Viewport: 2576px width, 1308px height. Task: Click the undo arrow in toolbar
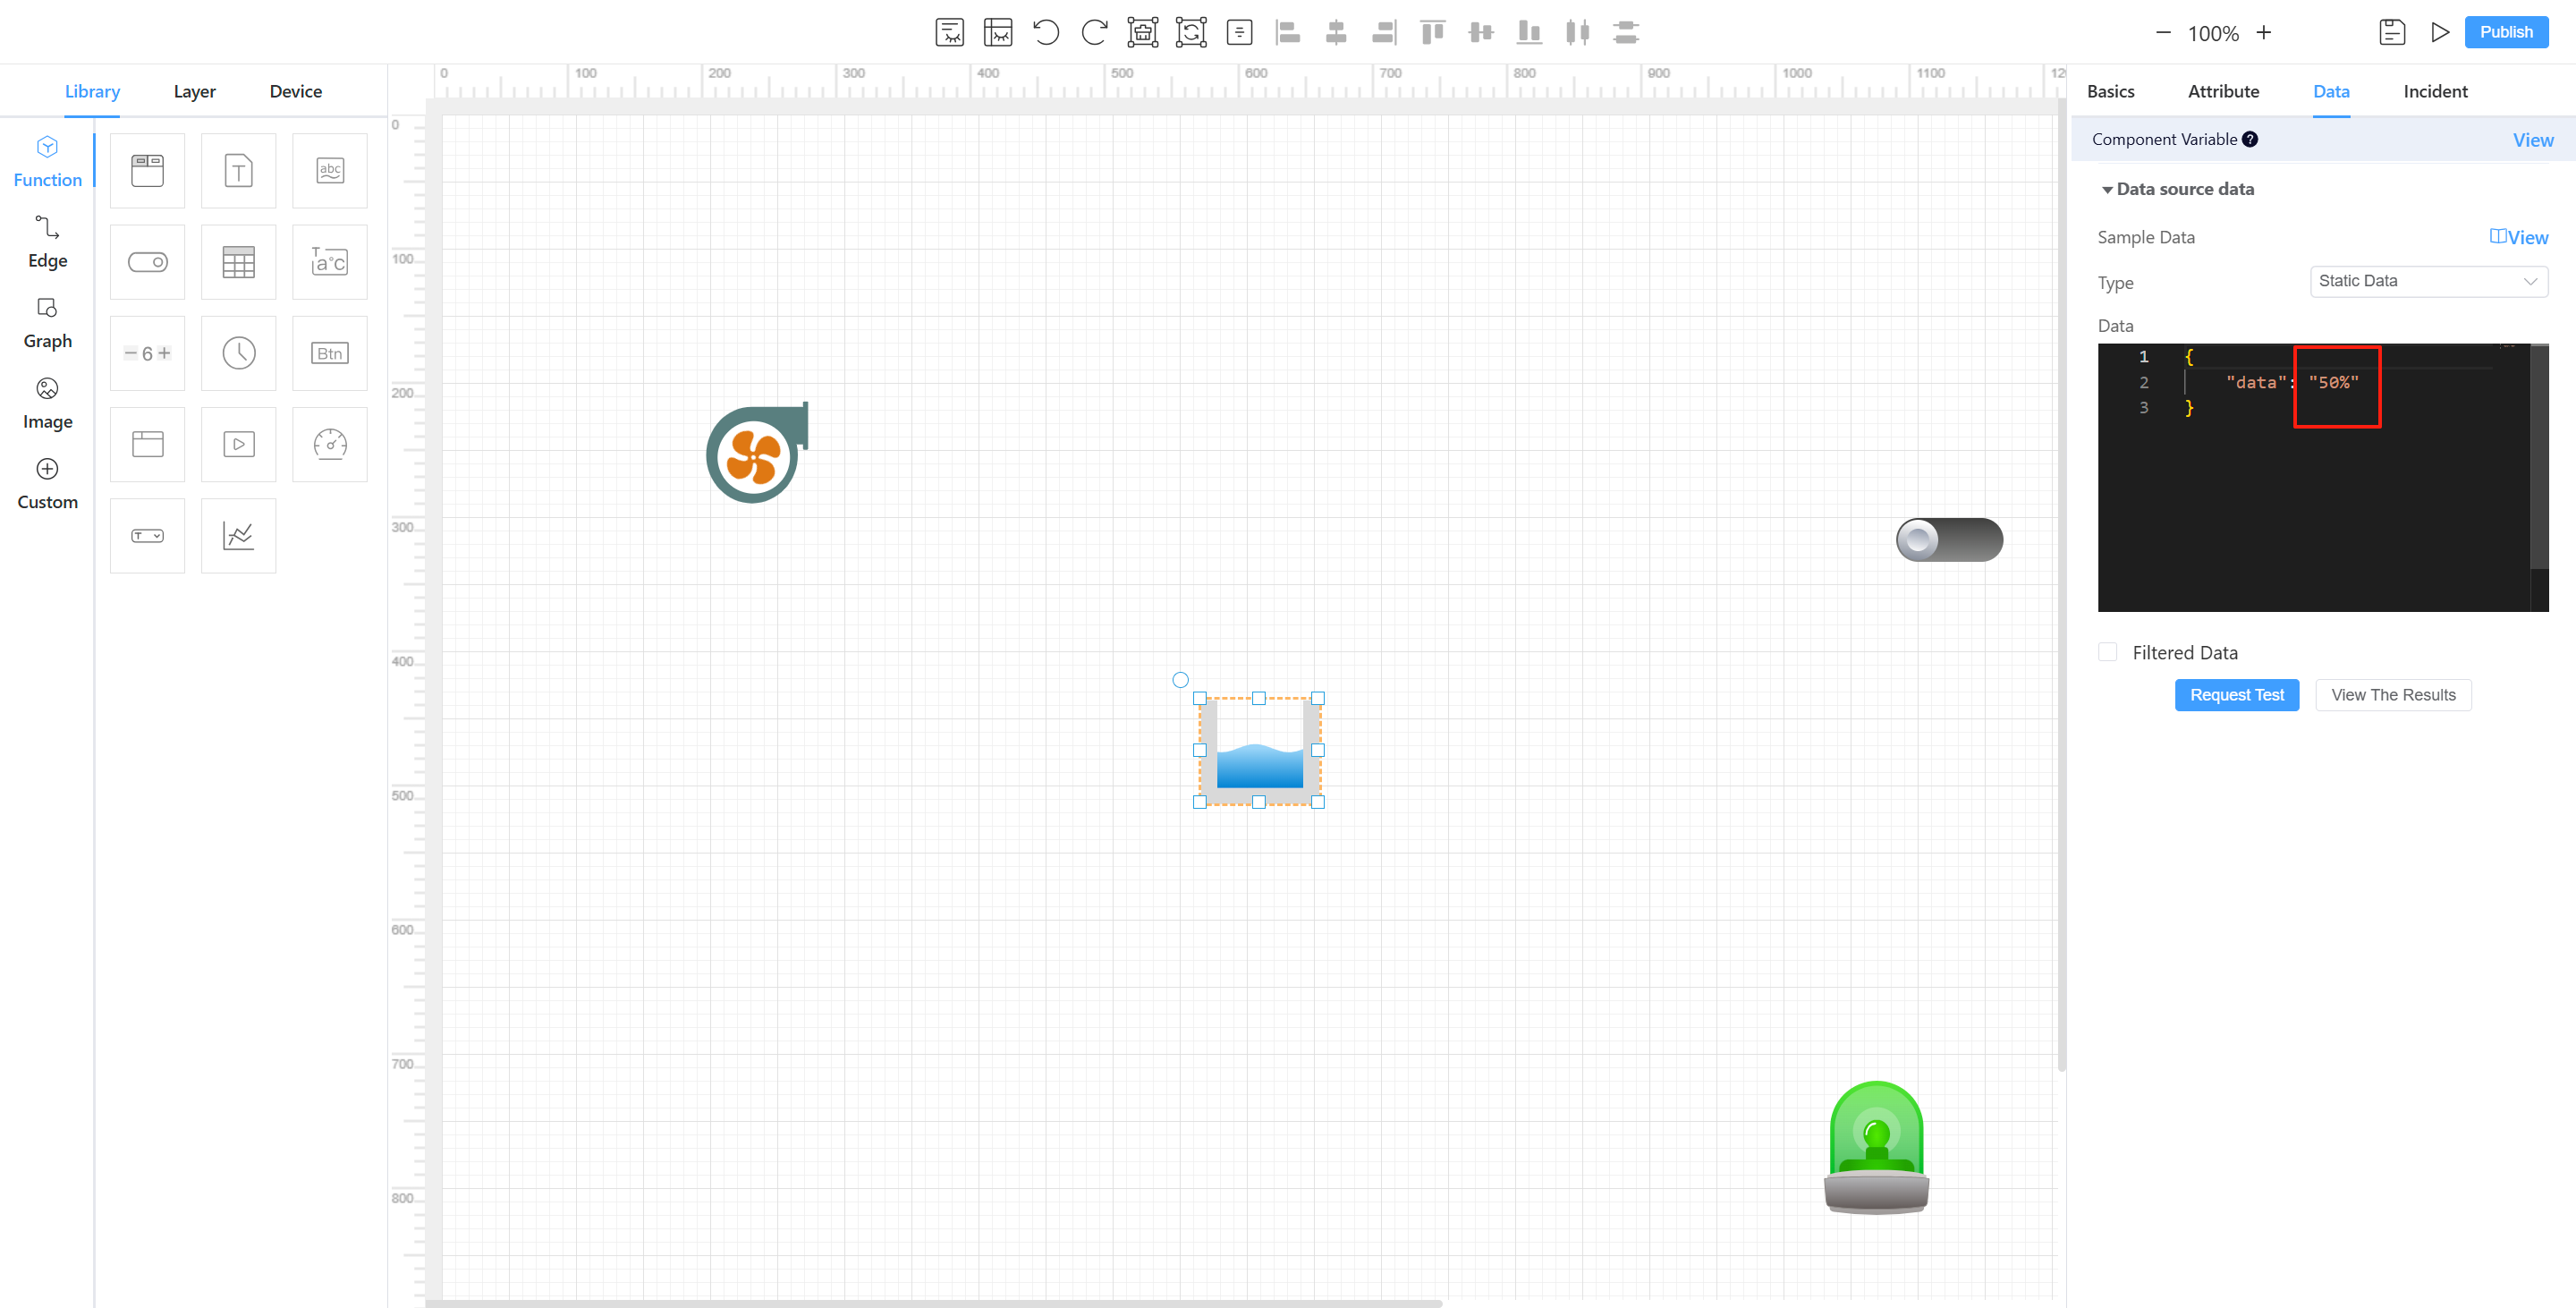point(1046,32)
